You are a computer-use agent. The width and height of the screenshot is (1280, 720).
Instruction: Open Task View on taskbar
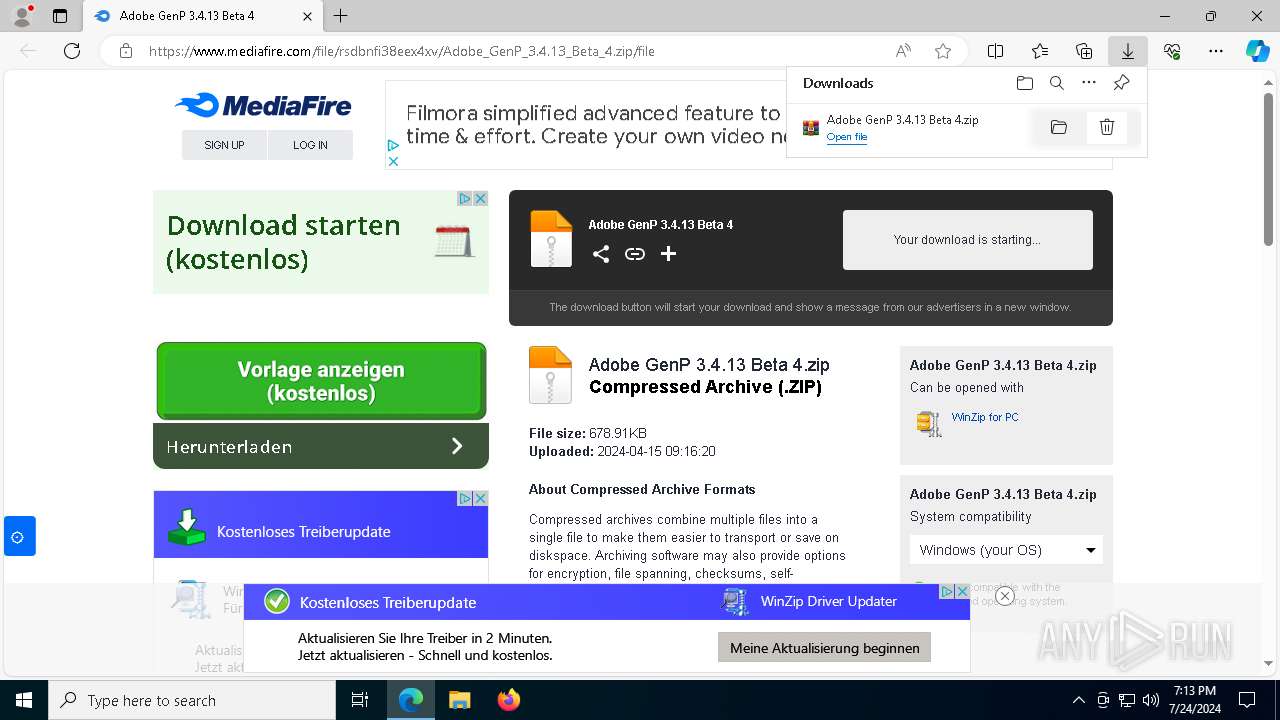360,700
